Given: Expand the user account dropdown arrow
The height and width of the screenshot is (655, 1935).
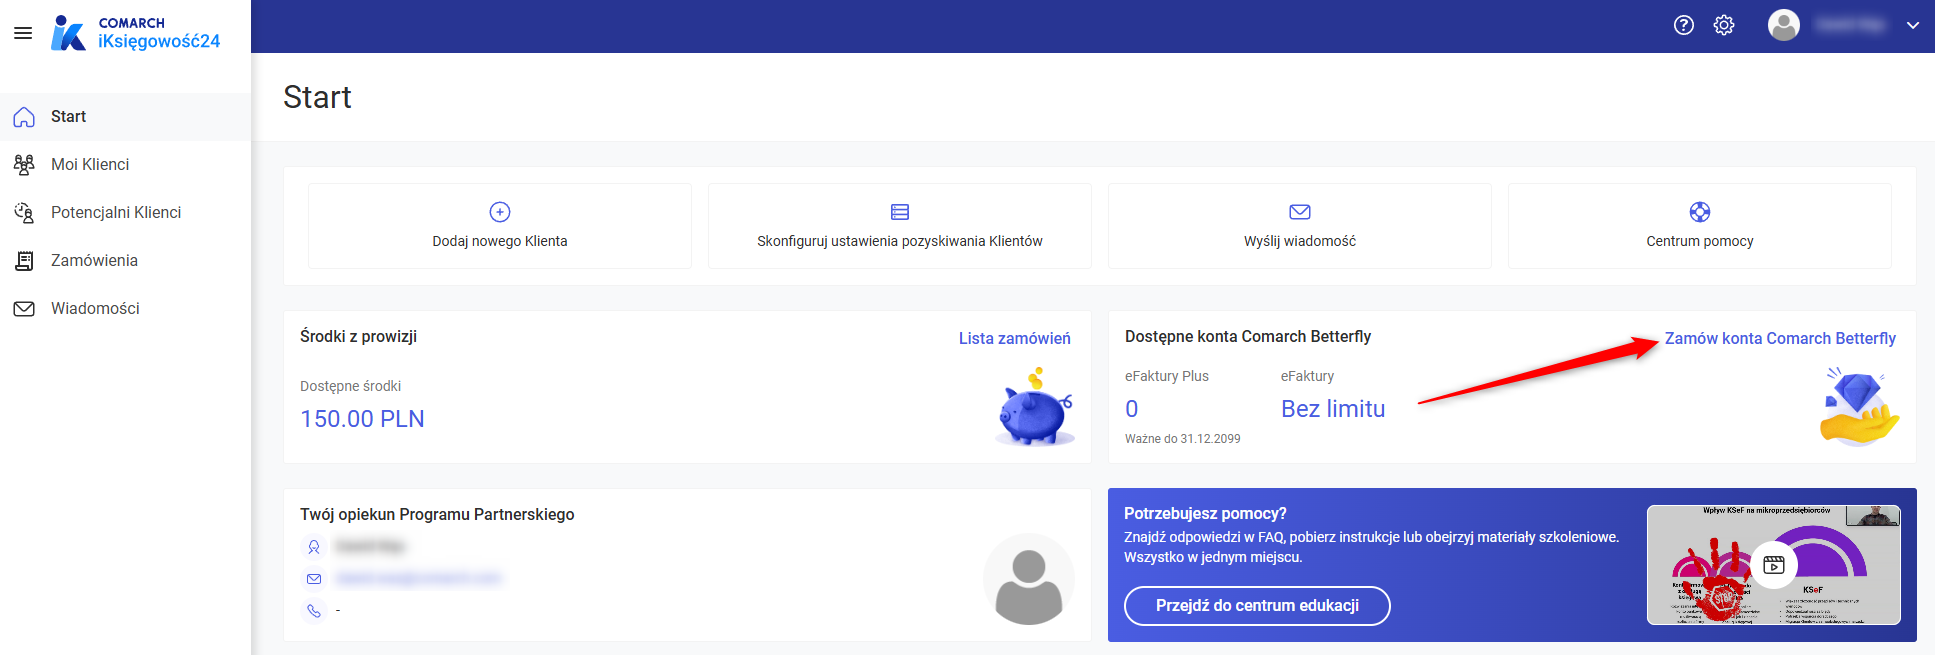Looking at the screenshot, I should [1912, 26].
